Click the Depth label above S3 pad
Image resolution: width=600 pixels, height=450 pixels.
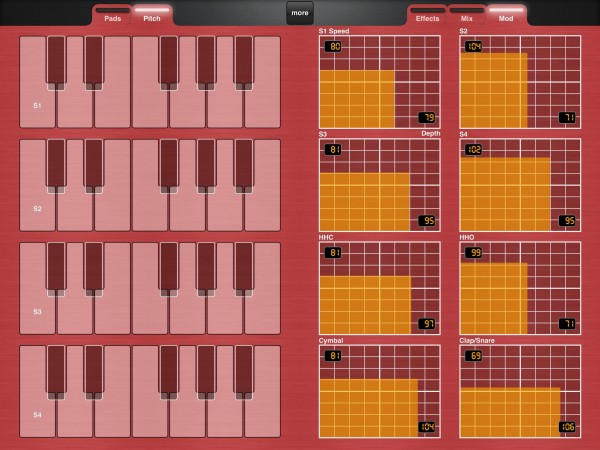tap(430, 134)
